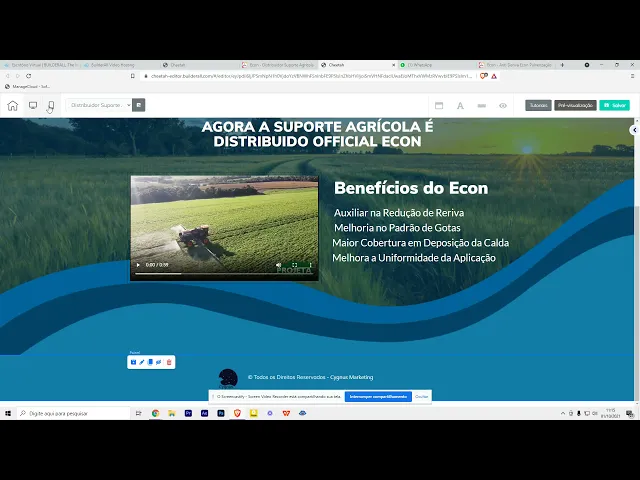This screenshot has height=480, width=640.
Task: Click the Ocultar link in the sharing bar
Action: pyautogui.click(x=422, y=396)
